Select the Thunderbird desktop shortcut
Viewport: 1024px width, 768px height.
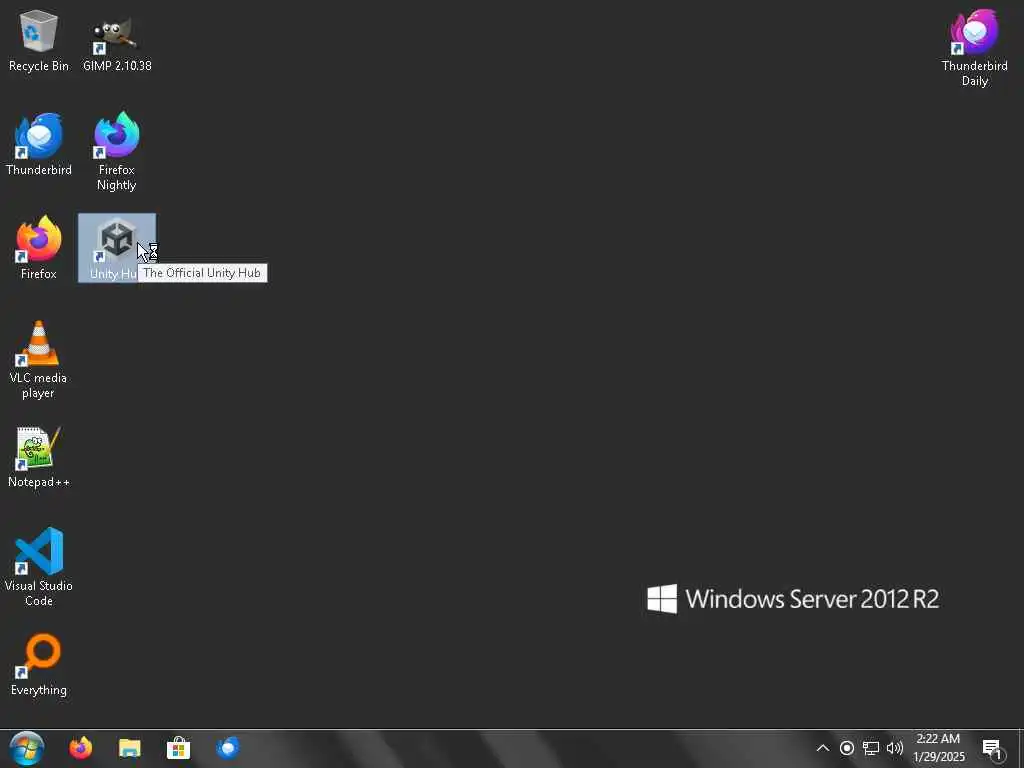pyautogui.click(x=39, y=144)
